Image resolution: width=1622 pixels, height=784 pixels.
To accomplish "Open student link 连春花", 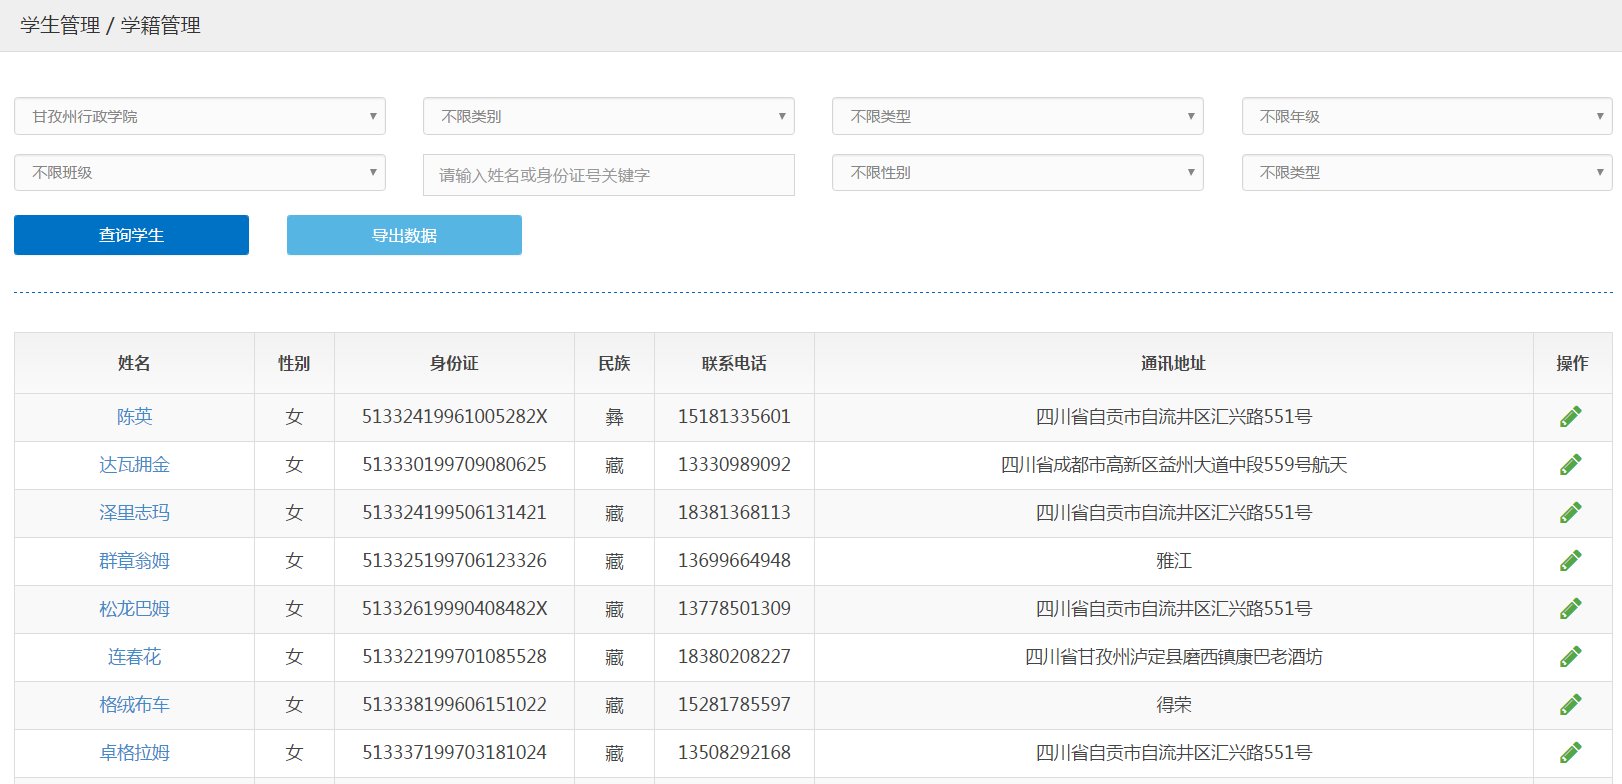I will [135, 657].
